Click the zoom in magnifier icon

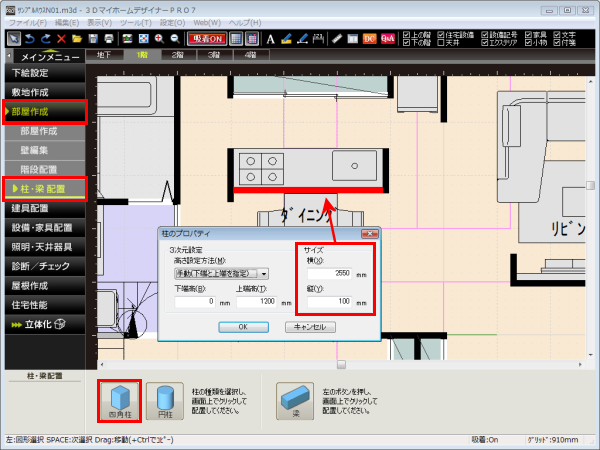(x=160, y=38)
